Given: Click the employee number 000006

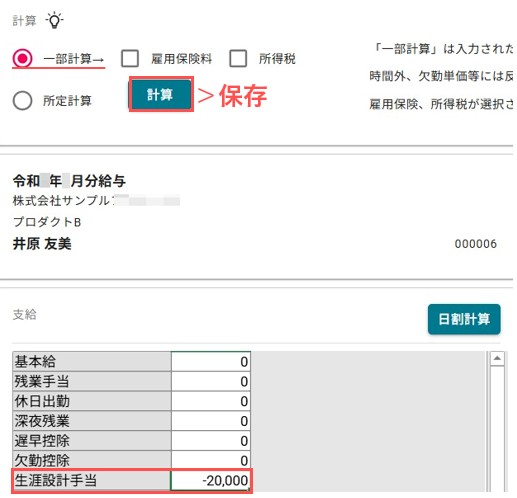Looking at the screenshot, I should [x=476, y=244].
